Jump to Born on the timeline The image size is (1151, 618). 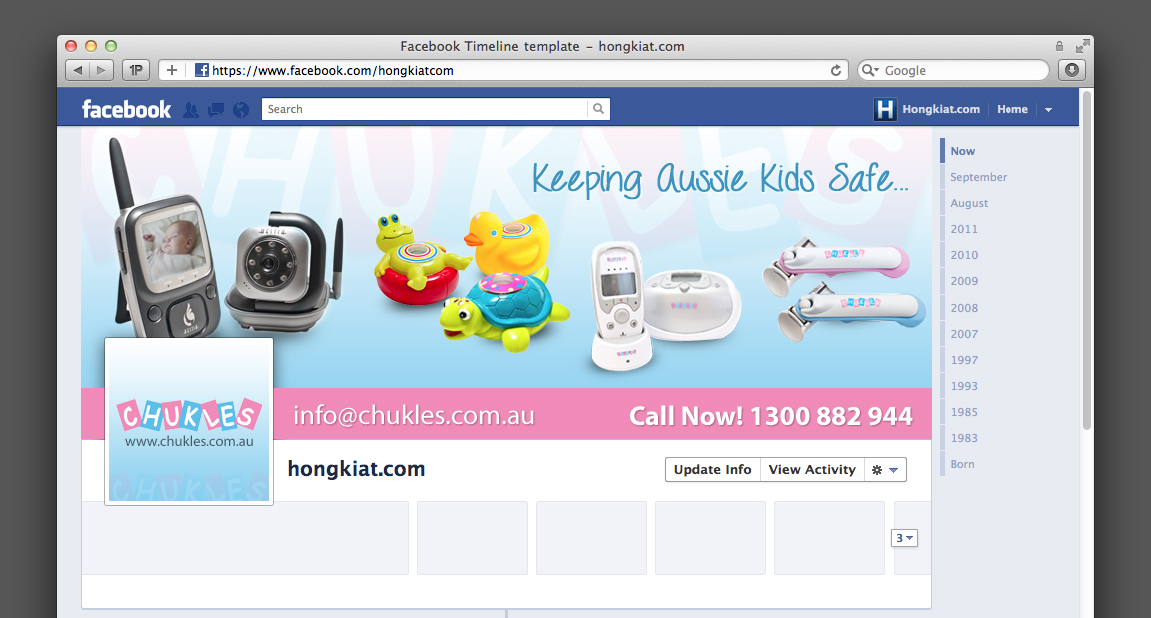pyautogui.click(x=962, y=465)
